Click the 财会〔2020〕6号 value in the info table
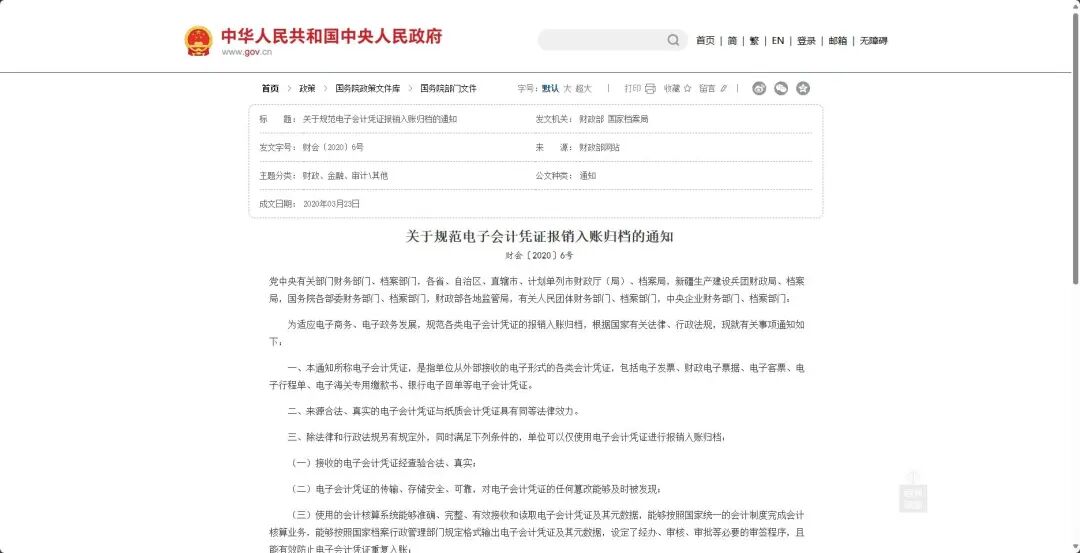 click(x=333, y=147)
